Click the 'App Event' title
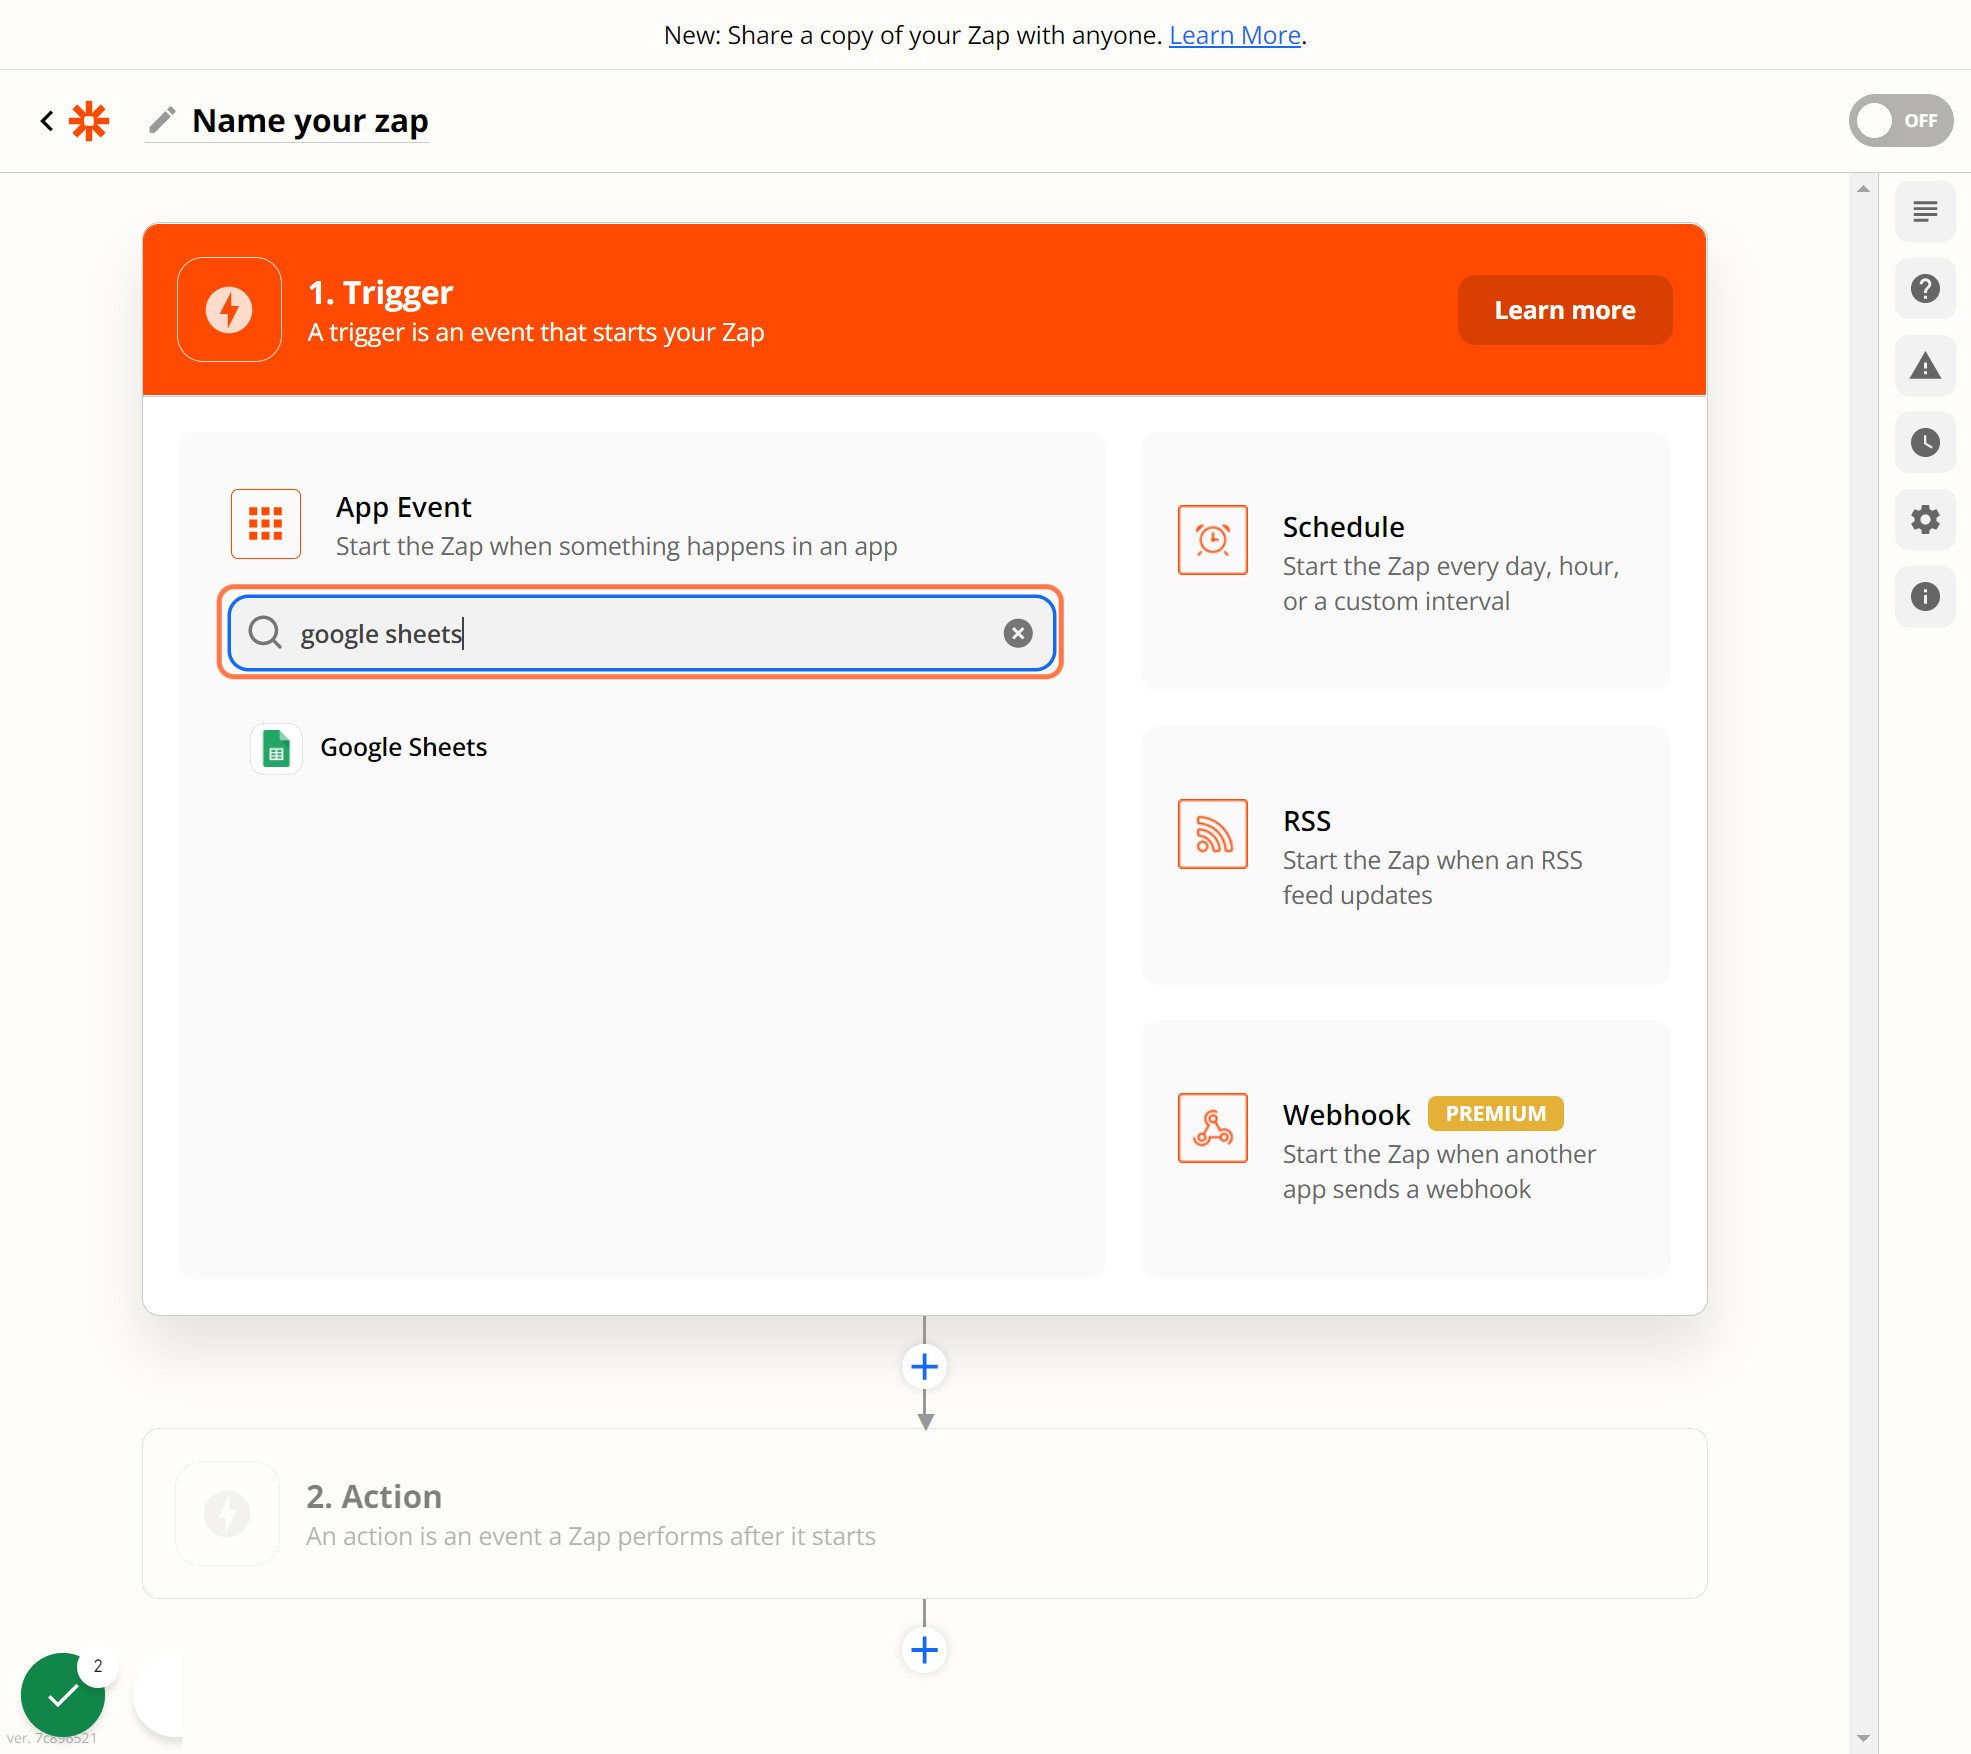Screen dimensions: 1971x1754 pyautogui.click(x=403, y=507)
